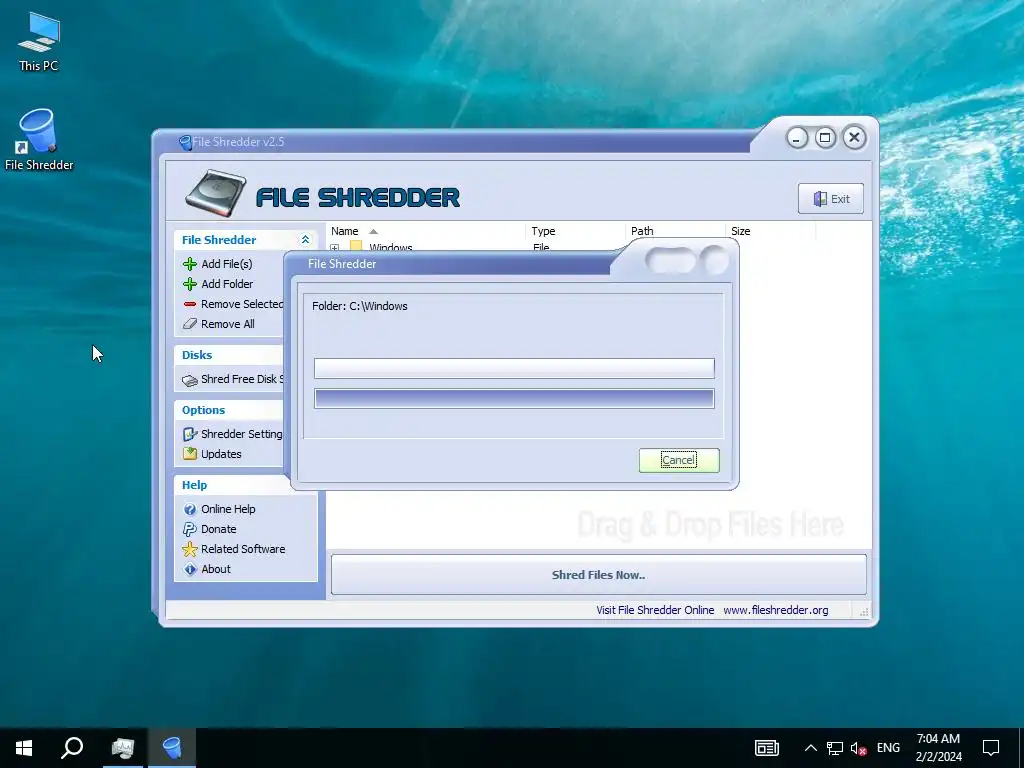Click the Updates label

[221, 454]
